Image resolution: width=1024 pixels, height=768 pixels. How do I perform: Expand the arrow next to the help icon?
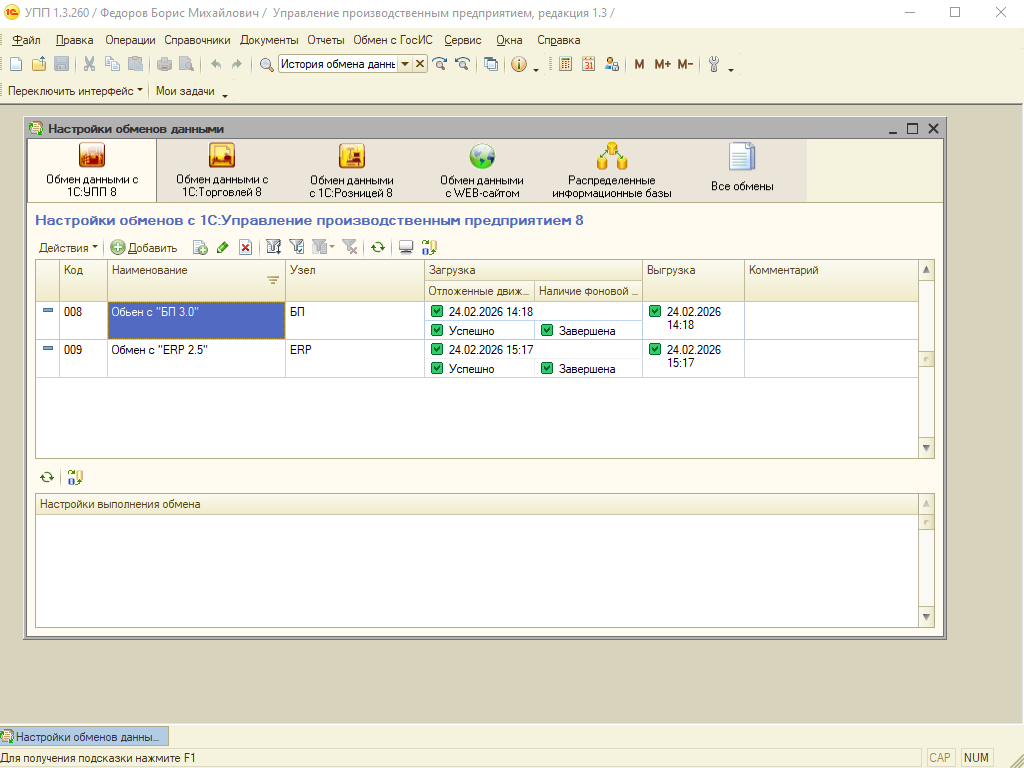pyautogui.click(x=536, y=69)
